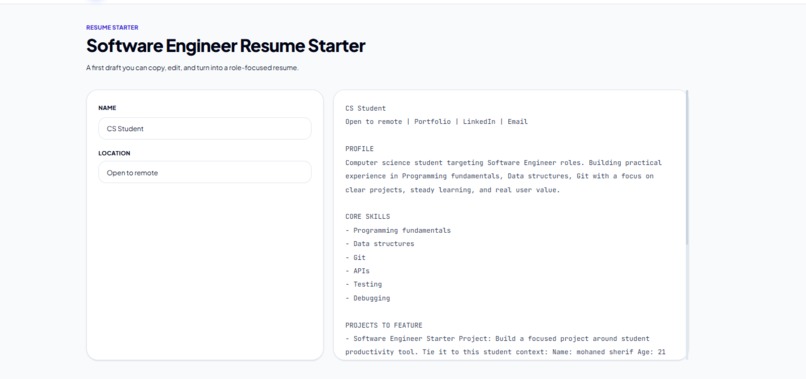Click the 'NAME' field label

107,108
